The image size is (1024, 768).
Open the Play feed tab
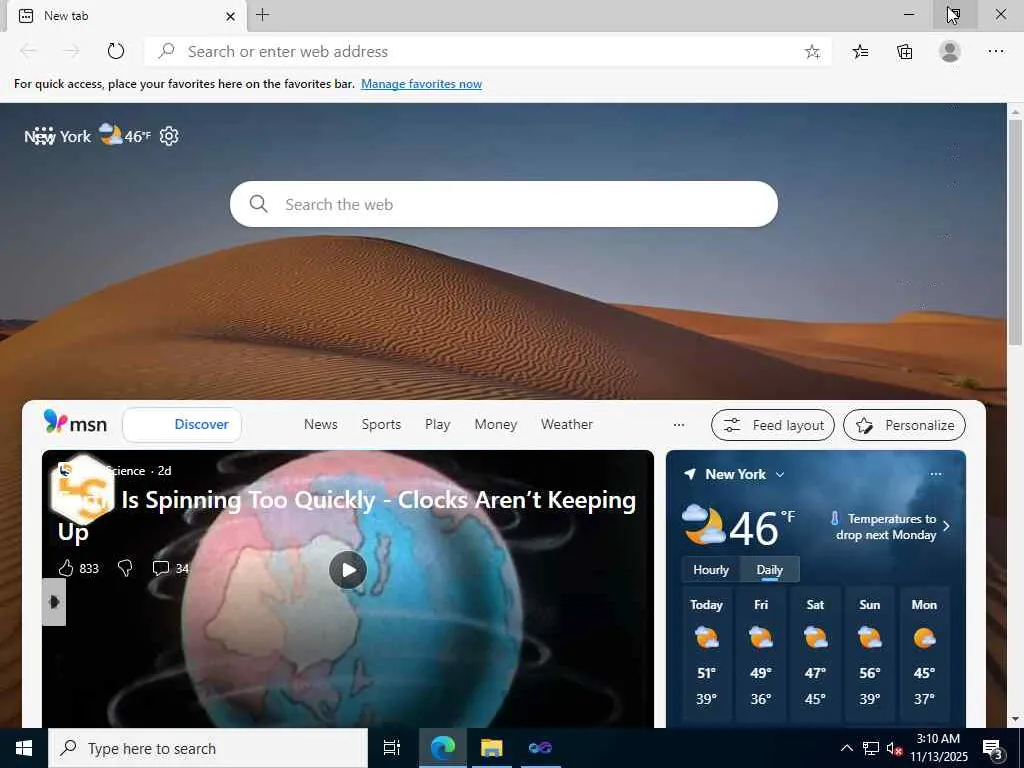tap(438, 424)
